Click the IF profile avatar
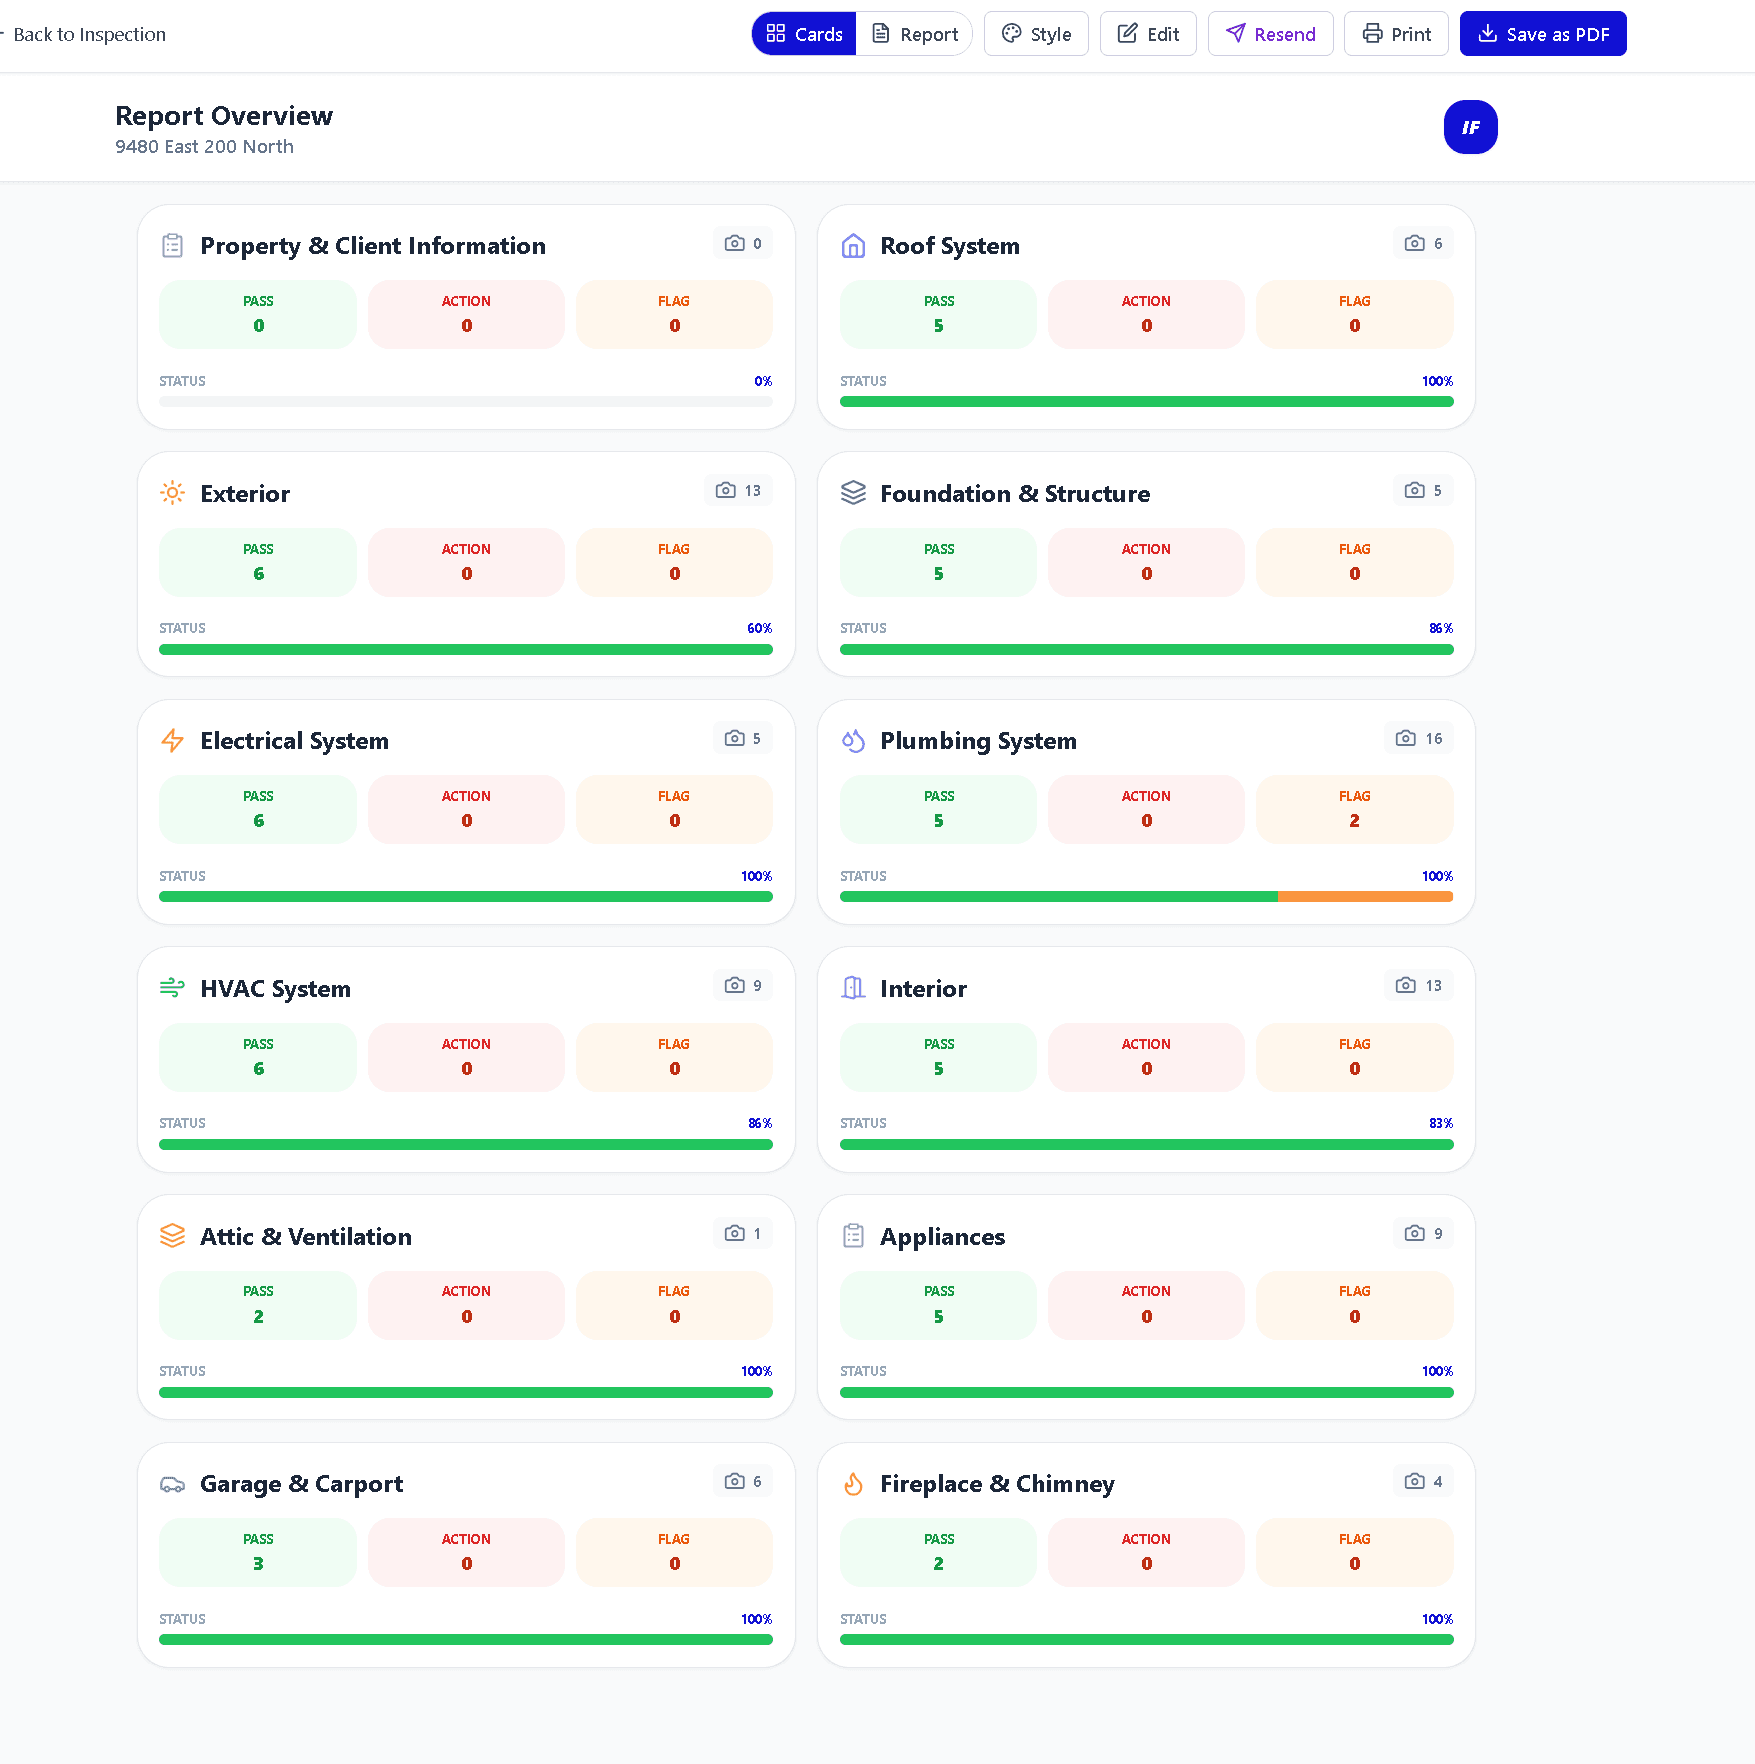Image resolution: width=1755 pixels, height=1764 pixels. coord(1470,127)
